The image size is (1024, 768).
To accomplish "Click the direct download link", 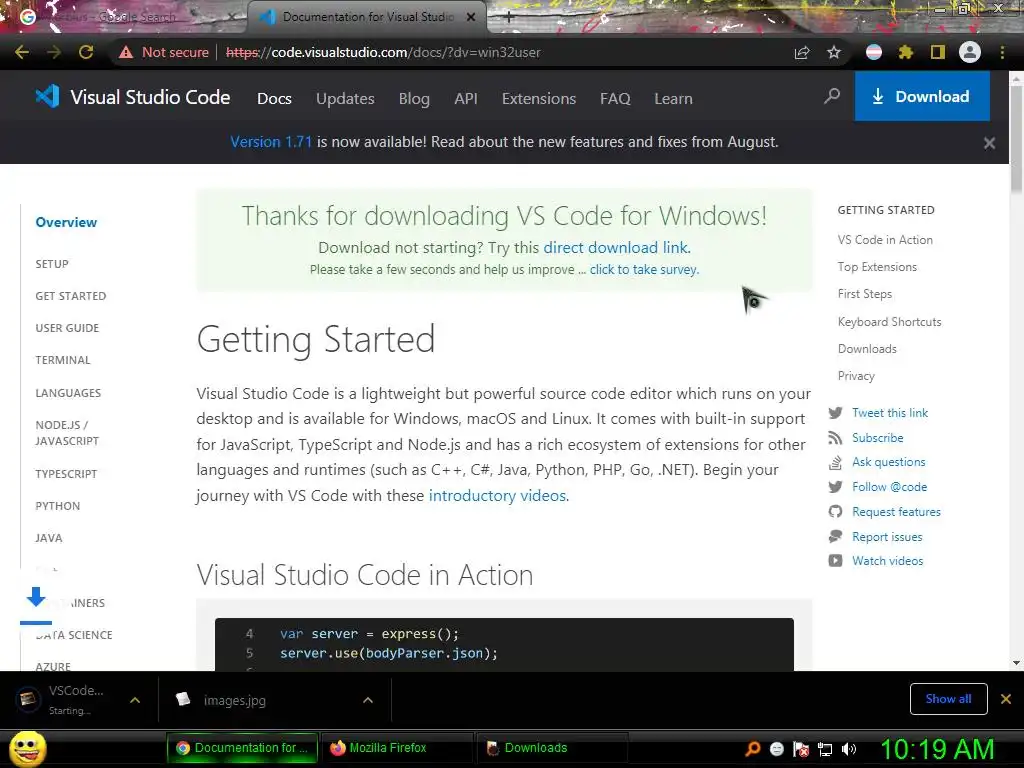I will point(617,248).
